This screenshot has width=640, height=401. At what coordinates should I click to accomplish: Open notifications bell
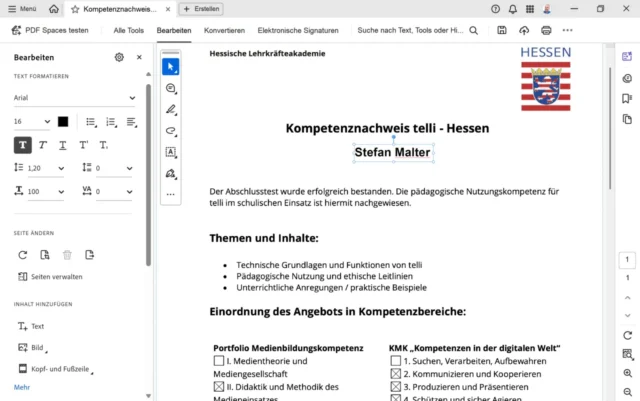(513, 9)
